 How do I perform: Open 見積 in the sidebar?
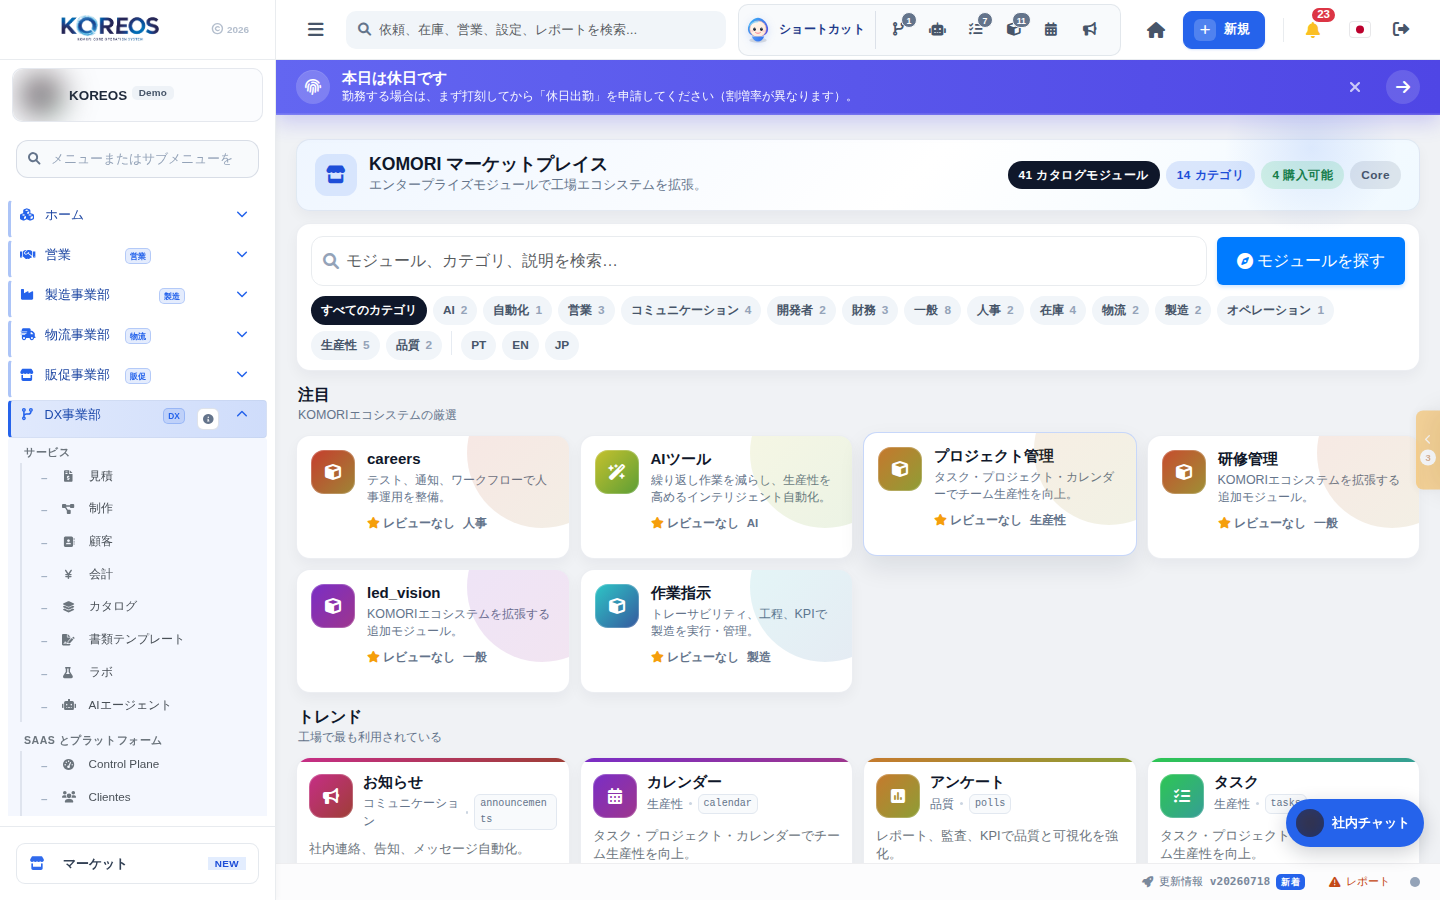click(x=100, y=476)
